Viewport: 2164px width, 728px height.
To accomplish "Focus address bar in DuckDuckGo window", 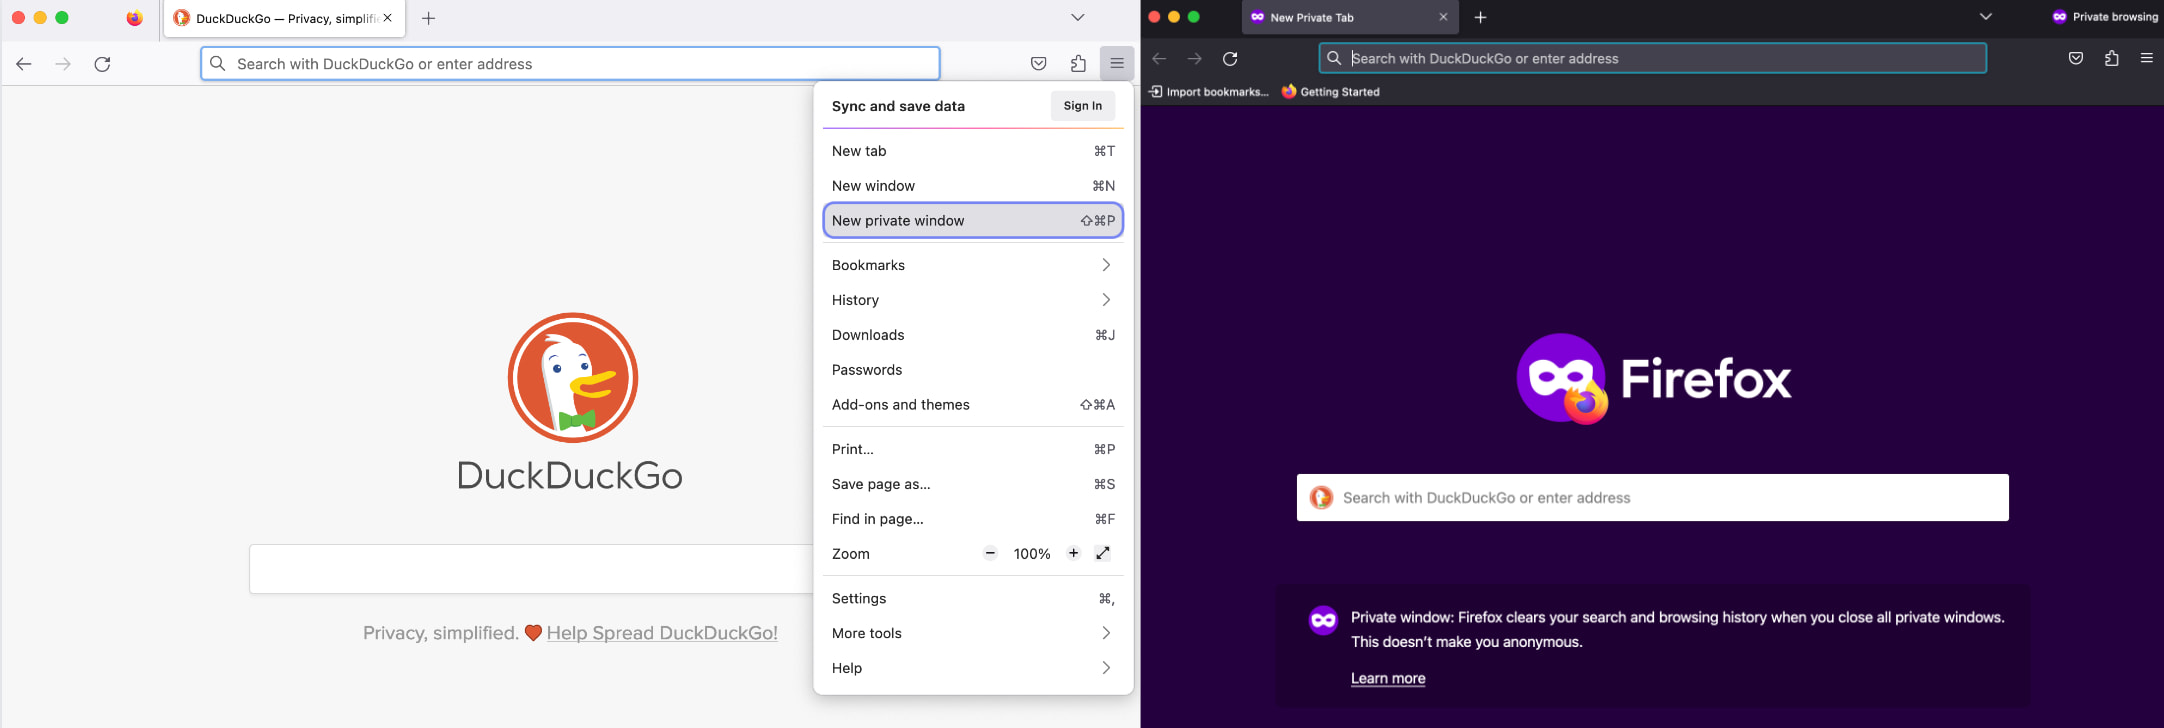I will click(570, 64).
